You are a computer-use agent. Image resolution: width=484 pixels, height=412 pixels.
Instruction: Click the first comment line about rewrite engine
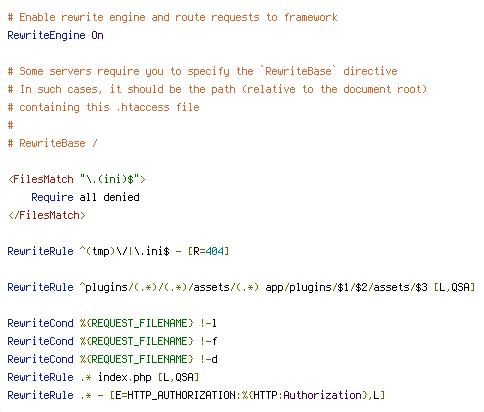[173, 17]
